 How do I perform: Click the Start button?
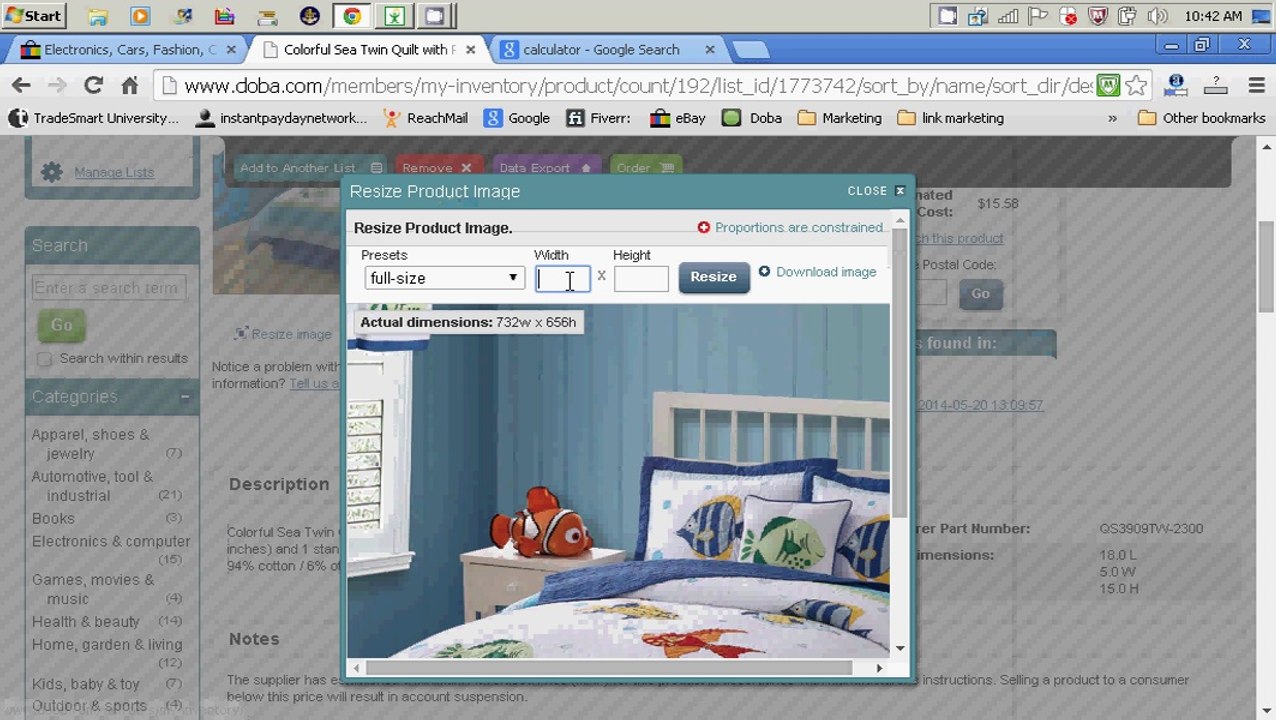pyautogui.click(x=33, y=16)
